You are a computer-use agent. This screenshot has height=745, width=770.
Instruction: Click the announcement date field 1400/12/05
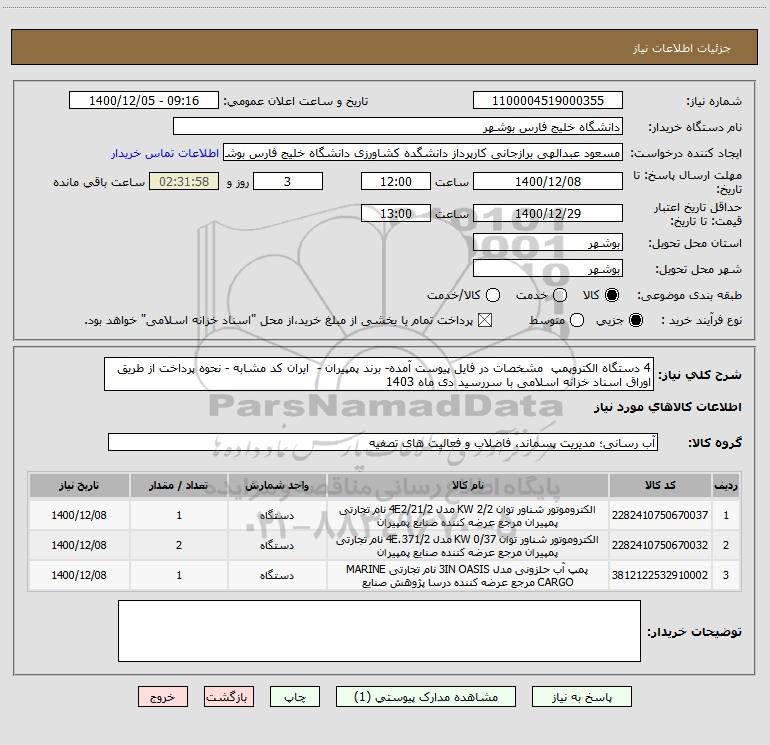[144, 100]
